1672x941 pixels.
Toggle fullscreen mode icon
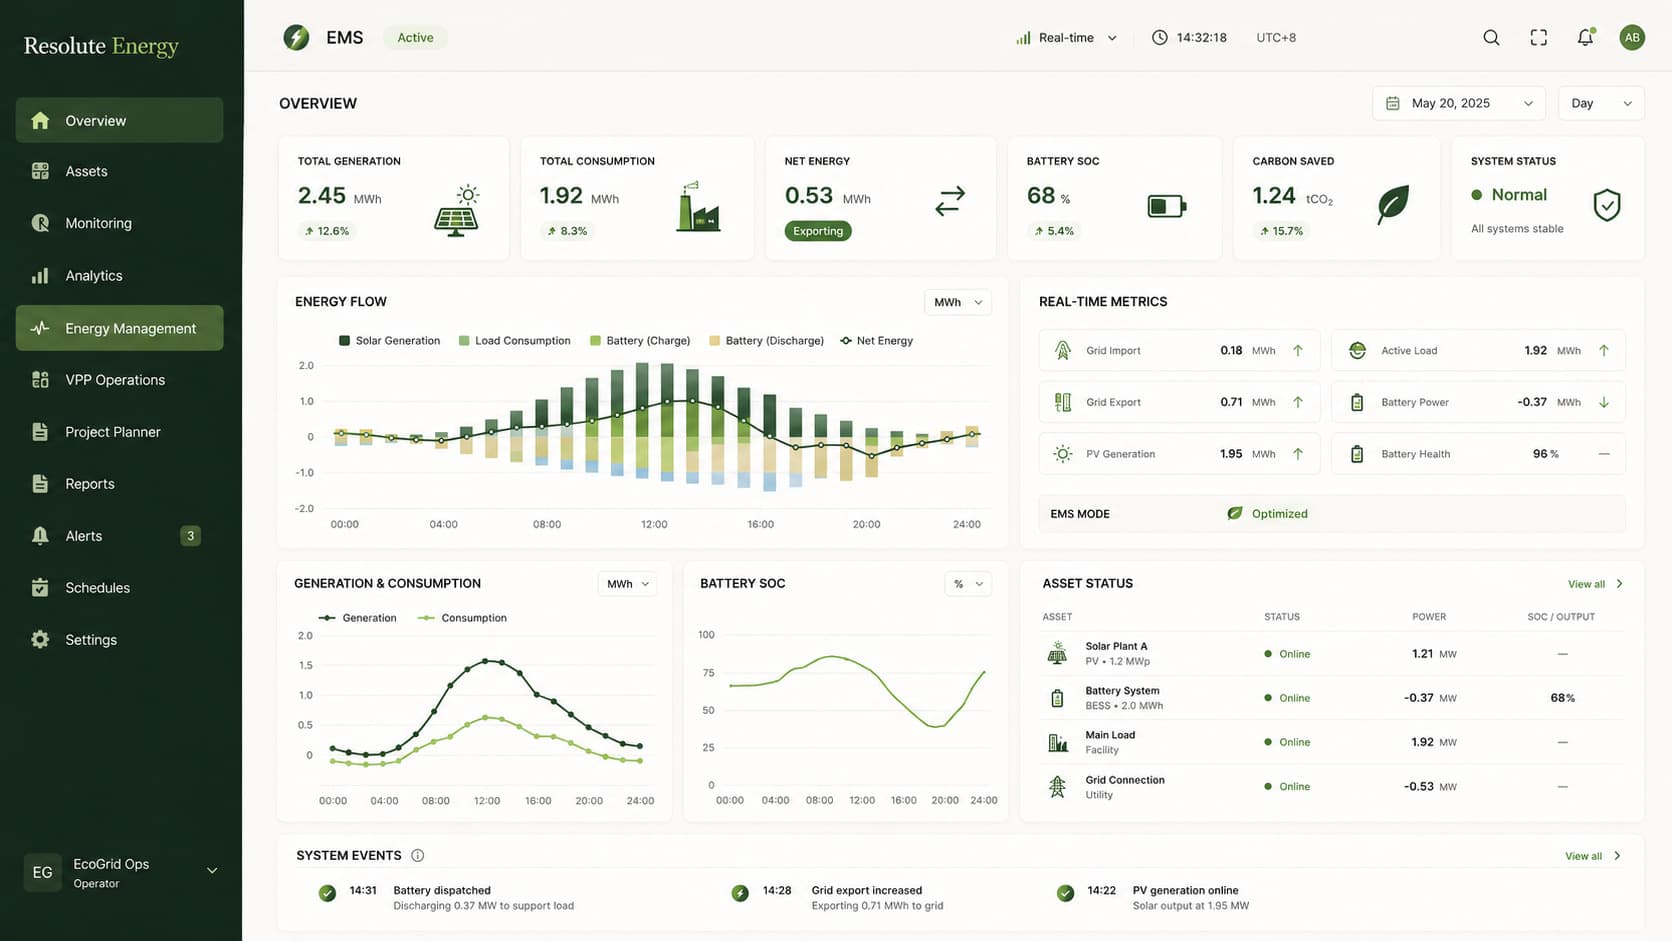click(1539, 38)
